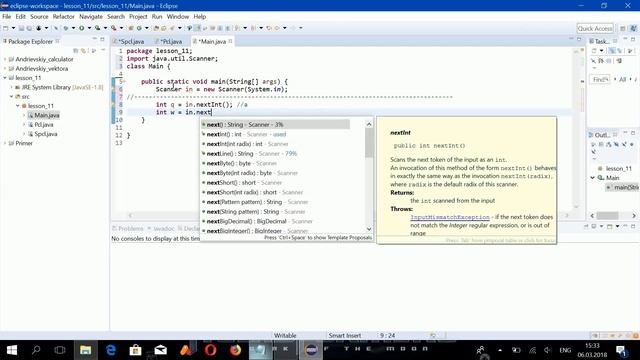This screenshot has width=640, height=360.
Task: Maximize the editor area
Action: pyautogui.click(x=579, y=39)
